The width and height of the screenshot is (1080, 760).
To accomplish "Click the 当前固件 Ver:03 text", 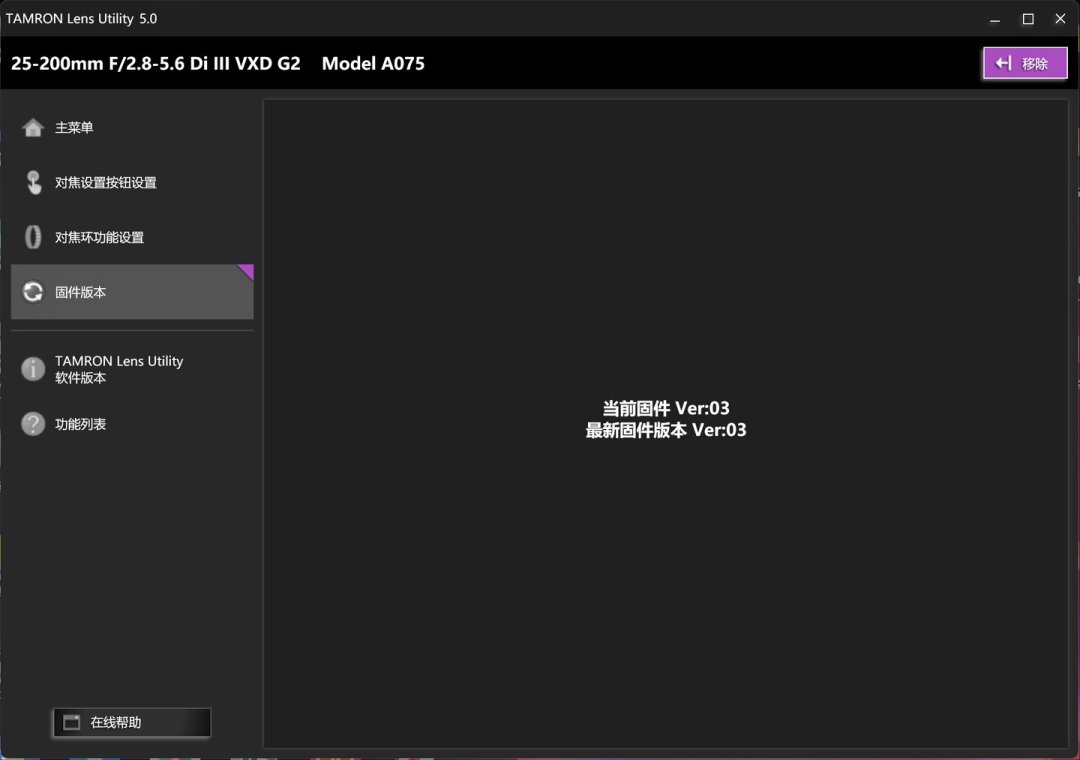I will 666,408.
